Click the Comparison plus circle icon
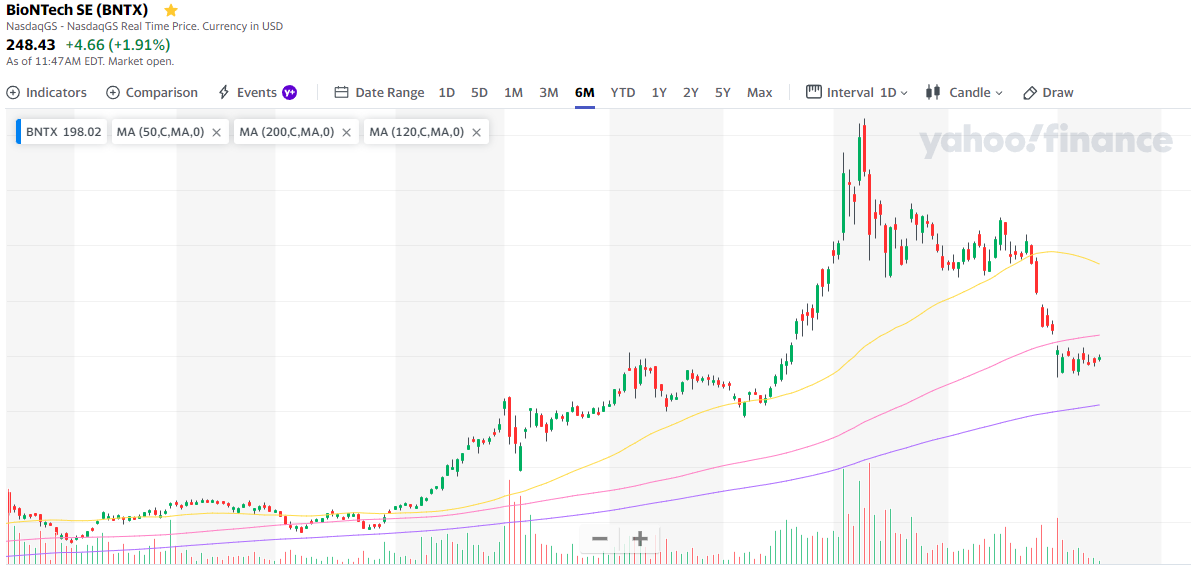This screenshot has width=1191, height=570. (113, 93)
